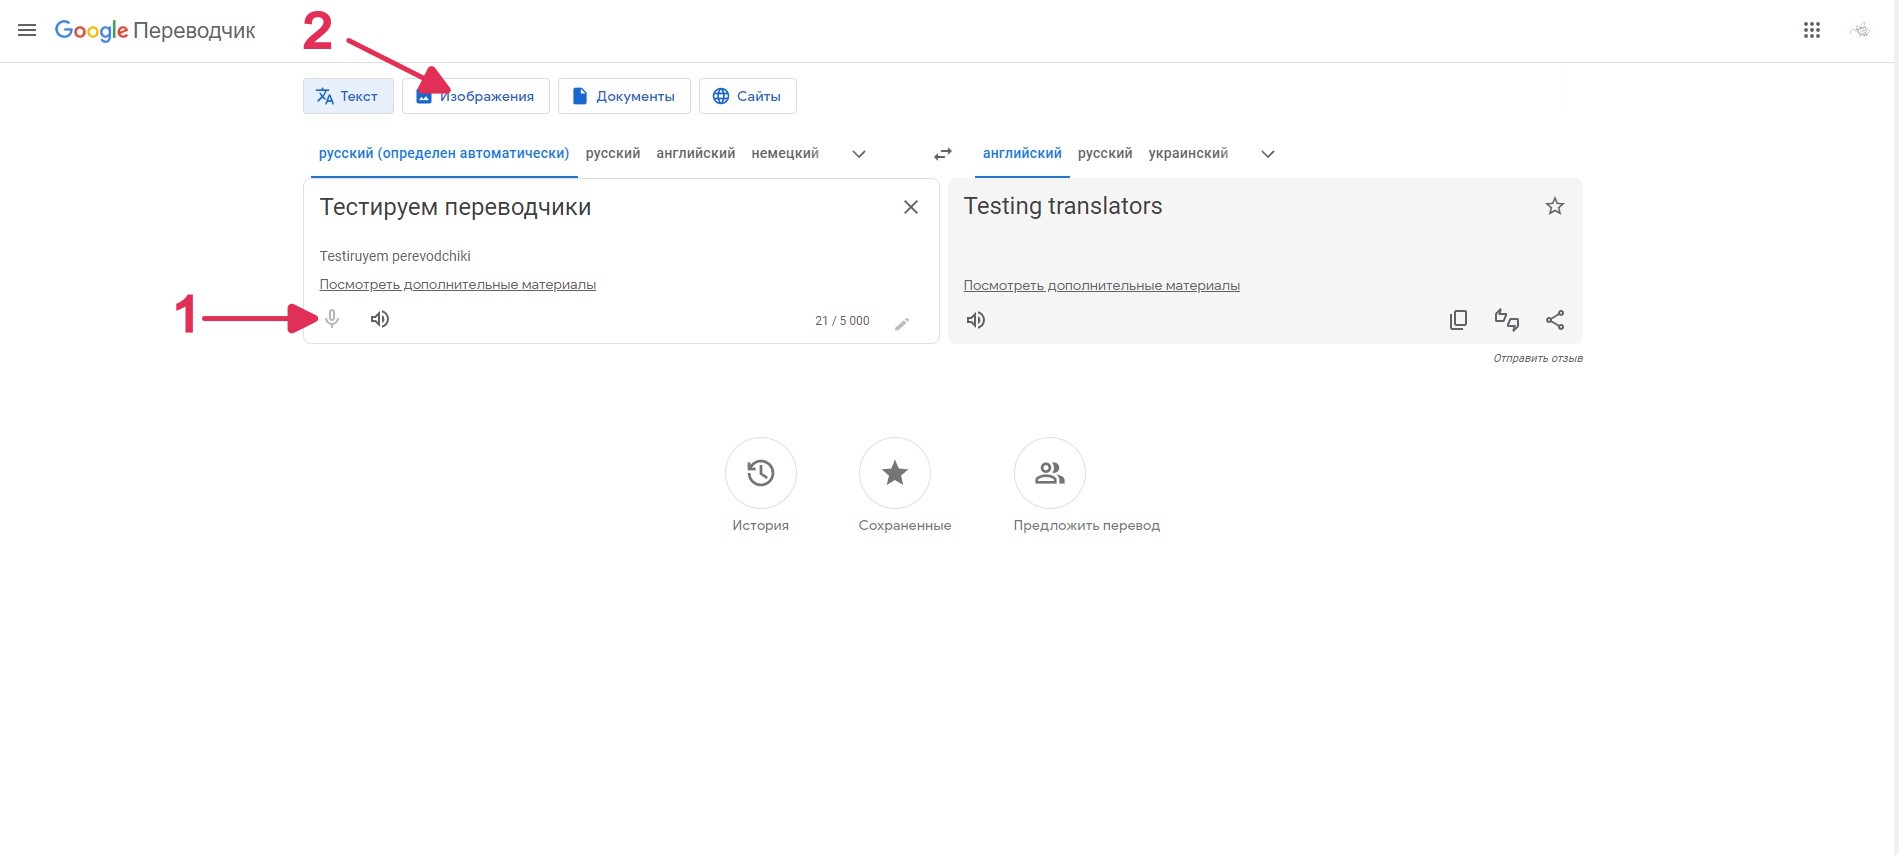Select украинский as target language
The width and height of the screenshot is (1899, 855).
[x=1188, y=153]
